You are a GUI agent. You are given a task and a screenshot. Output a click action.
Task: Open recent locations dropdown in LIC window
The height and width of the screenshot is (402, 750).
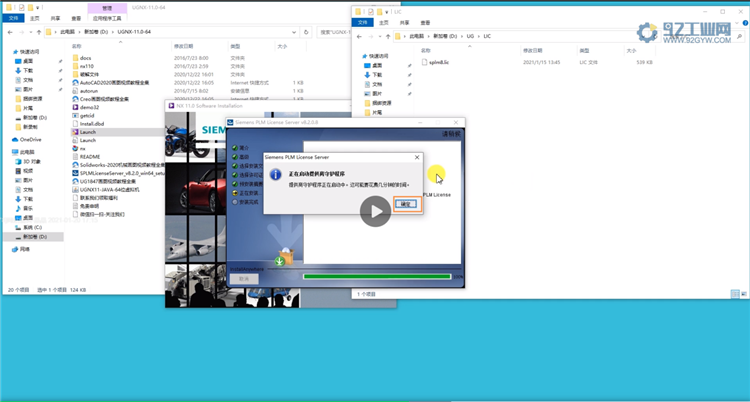[x=378, y=36]
